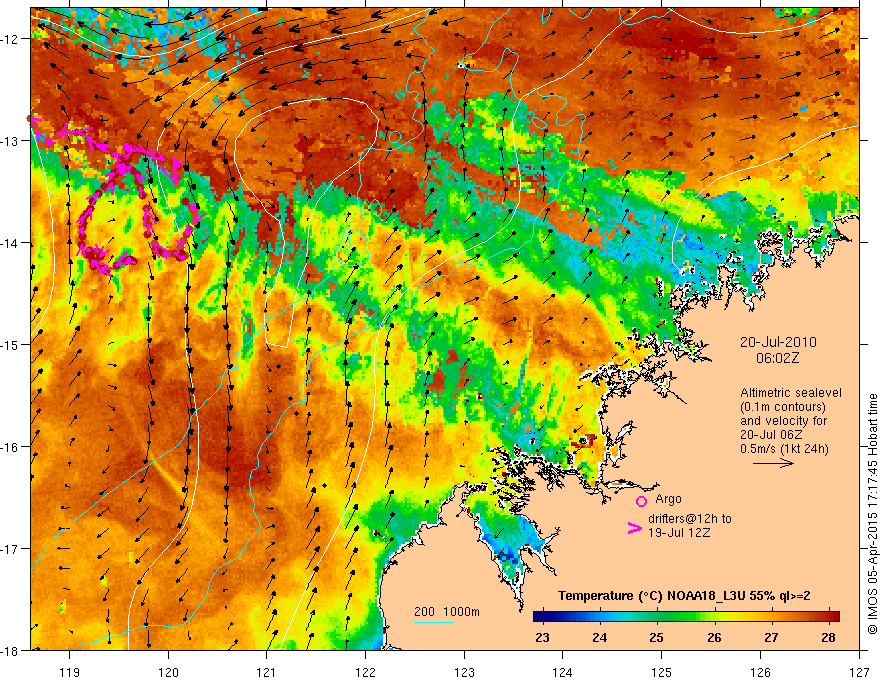Click the 'Argo' legend label
The width and height of the screenshot is (880, 680).
click(668, 499)
